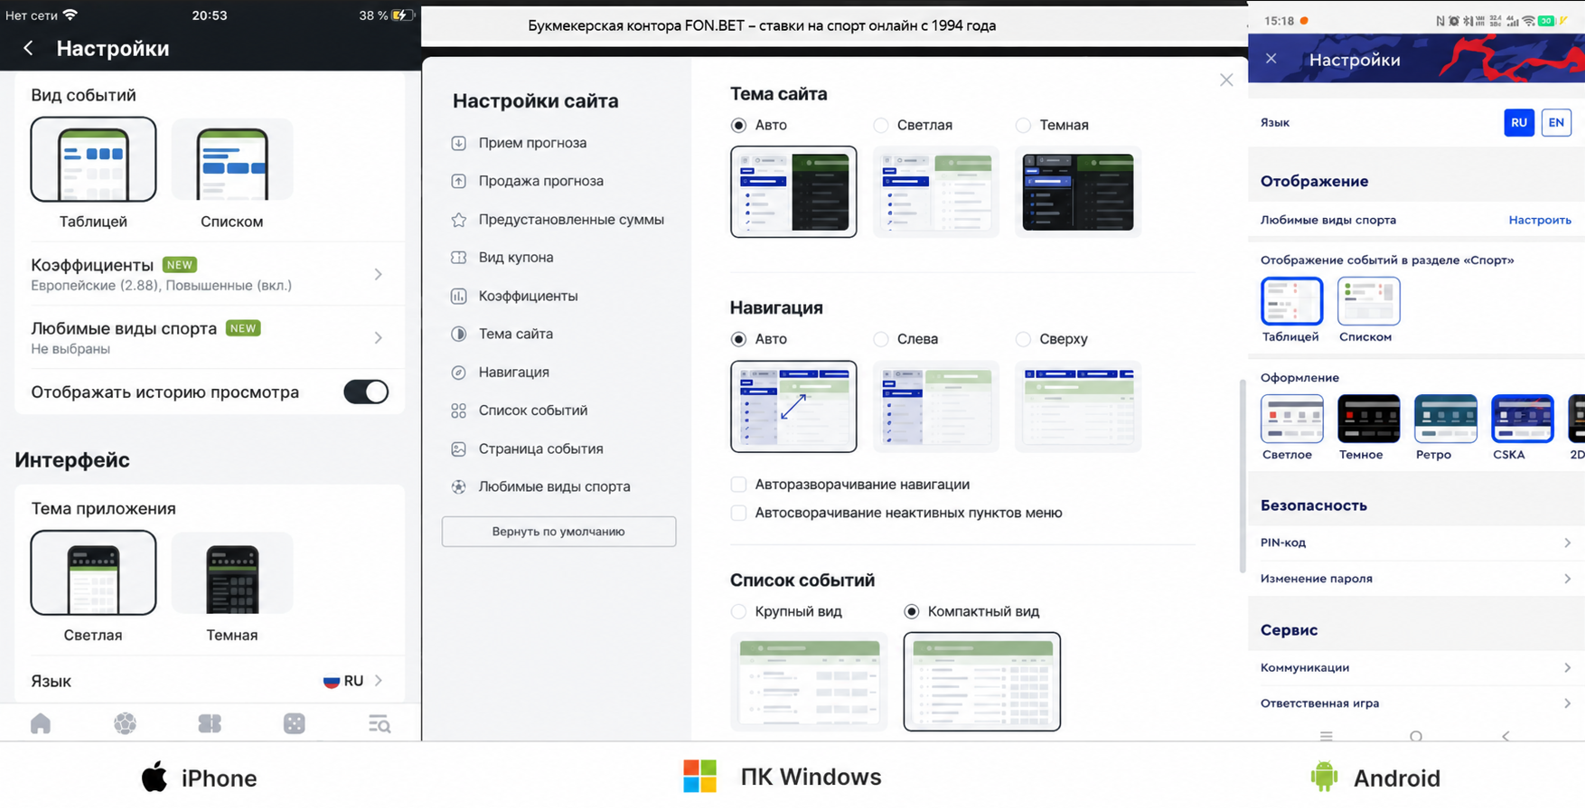
Task: Select the Светлая site theme radio button
Action: (881, 125)
